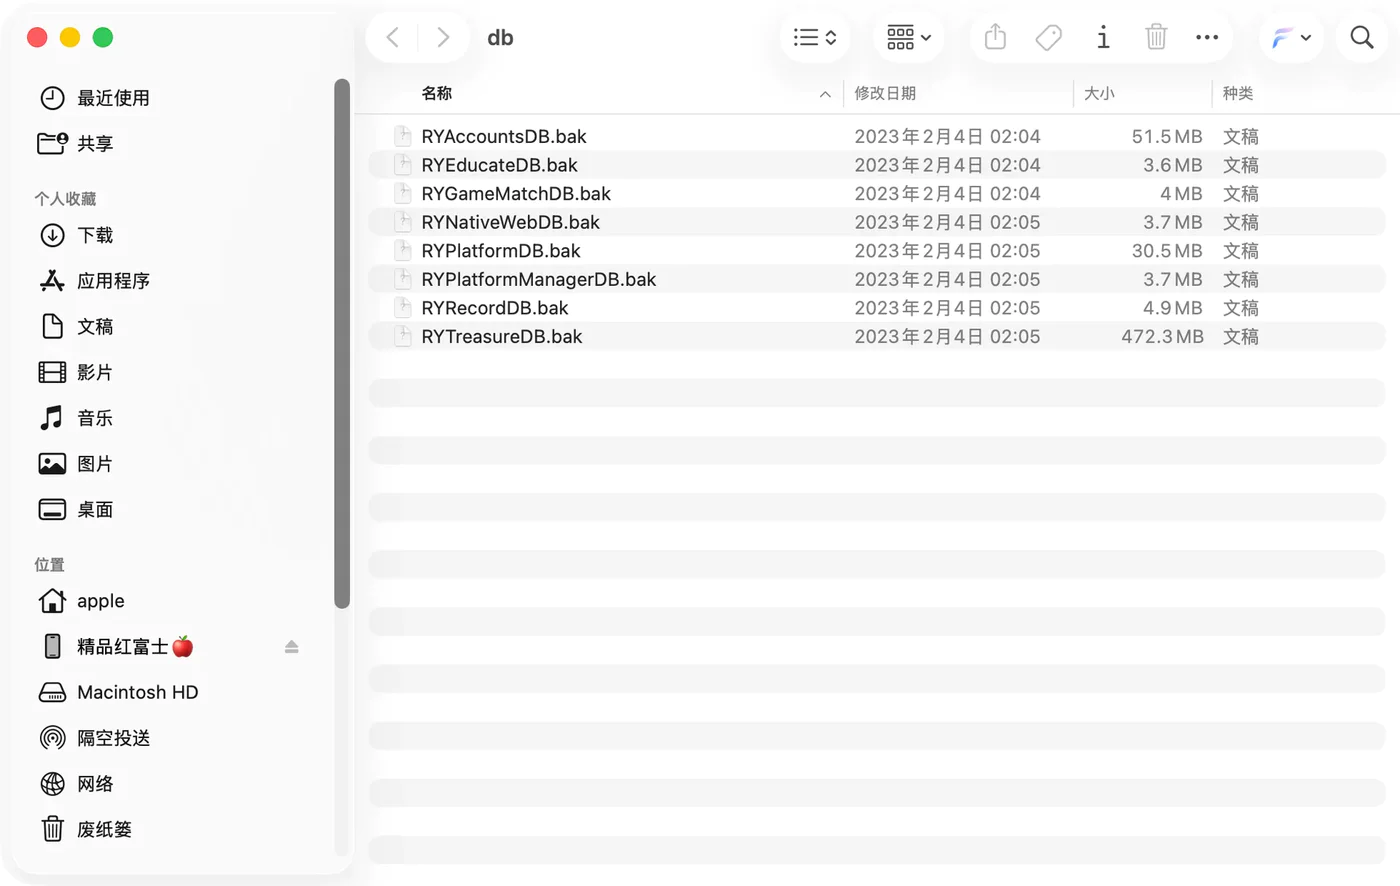Open the group-by grid dropdown
1400x886 pixels.
click(909, 38)
